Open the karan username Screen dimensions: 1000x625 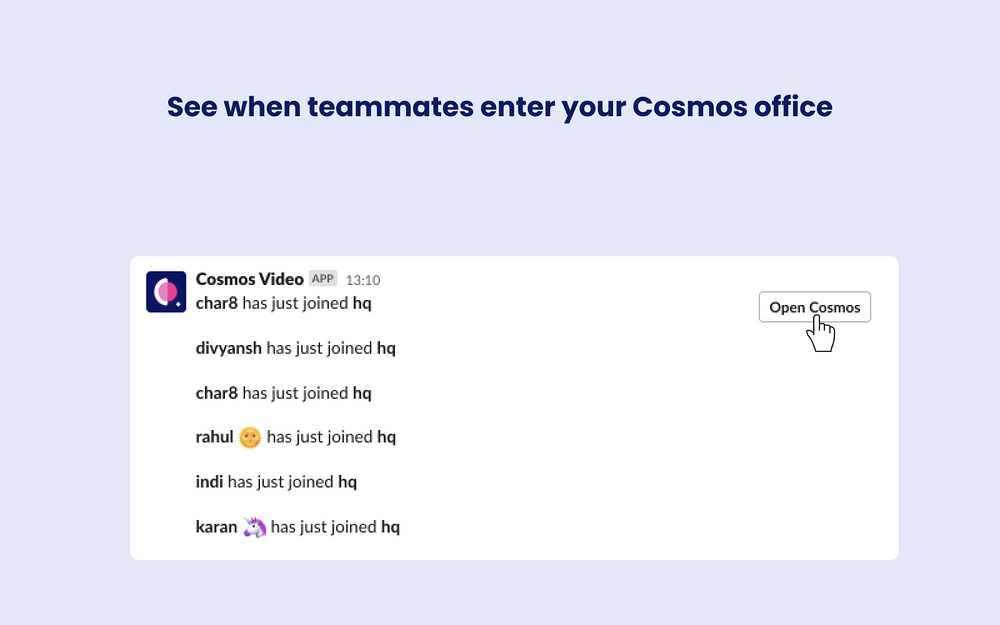click(x=216, y=527)
